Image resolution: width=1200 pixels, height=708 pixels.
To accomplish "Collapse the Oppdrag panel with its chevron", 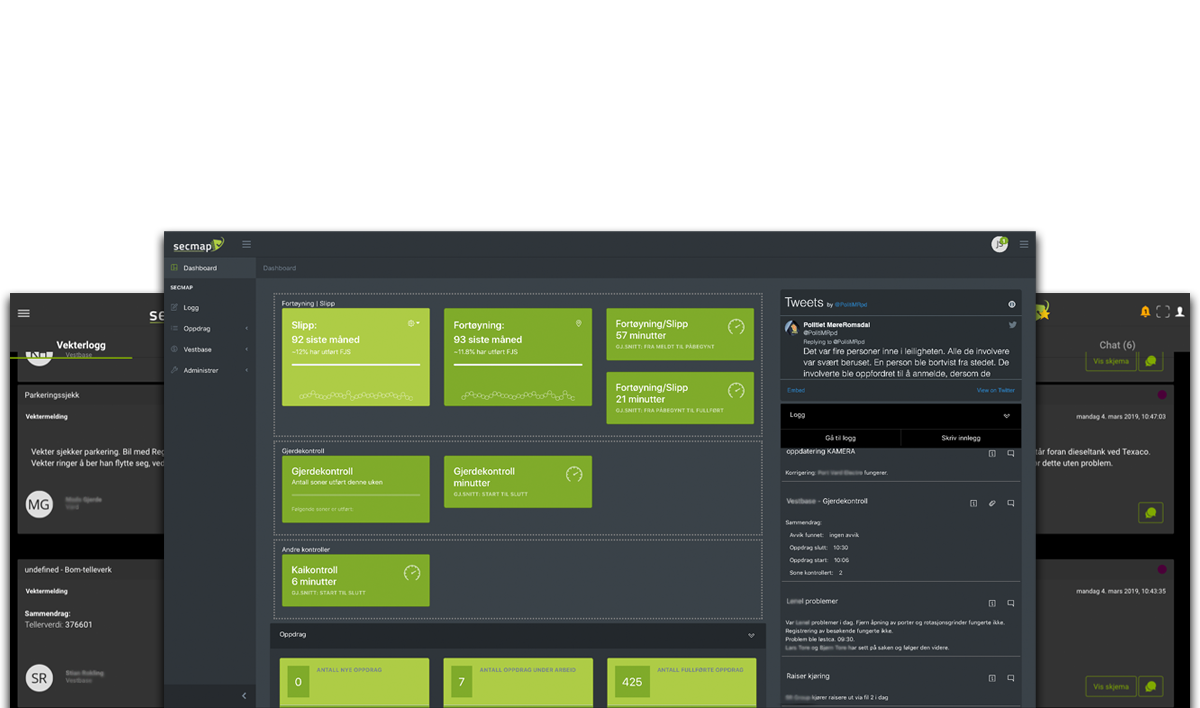I will point(751,635).
